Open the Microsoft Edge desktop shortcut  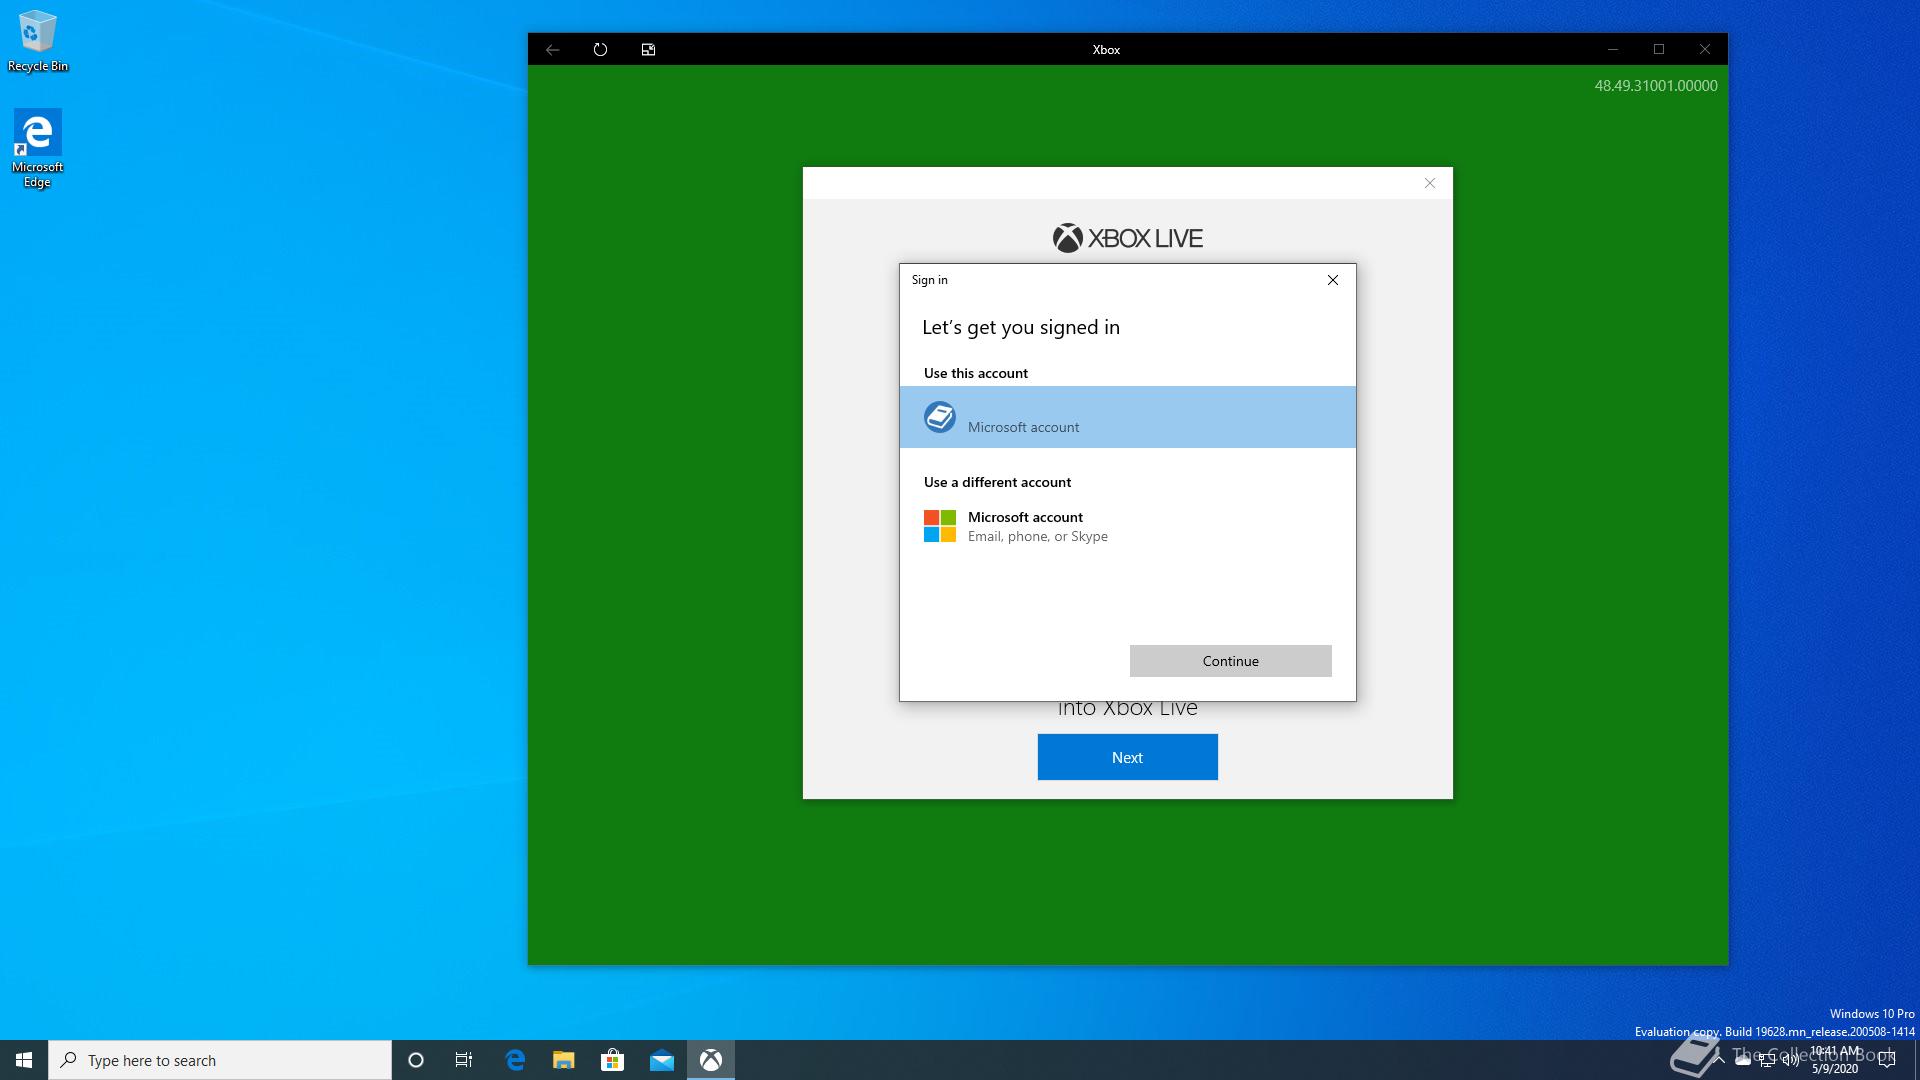(38, 148)
